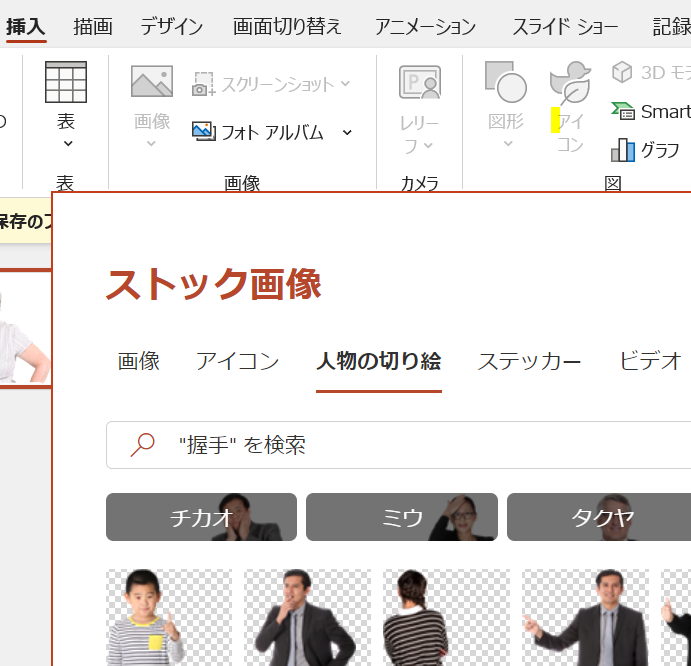This screenshot has height=666, width=691.
Task: Click the Chart bar graph icon
Action: point(623,151)
